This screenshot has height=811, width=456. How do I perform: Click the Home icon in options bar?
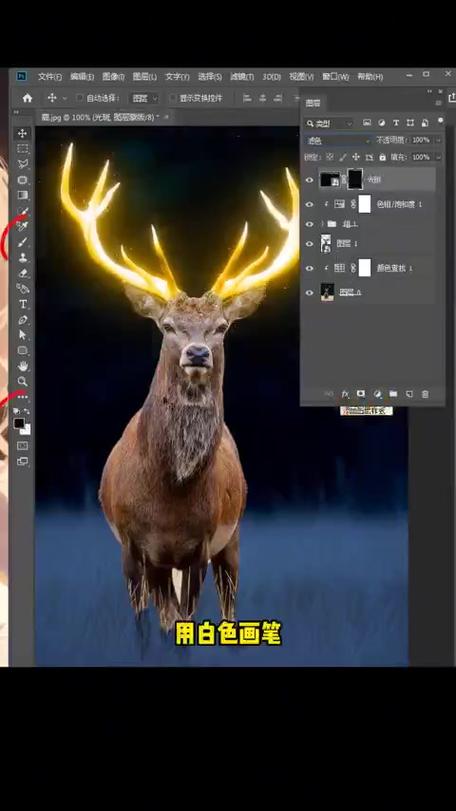[27, 98]
